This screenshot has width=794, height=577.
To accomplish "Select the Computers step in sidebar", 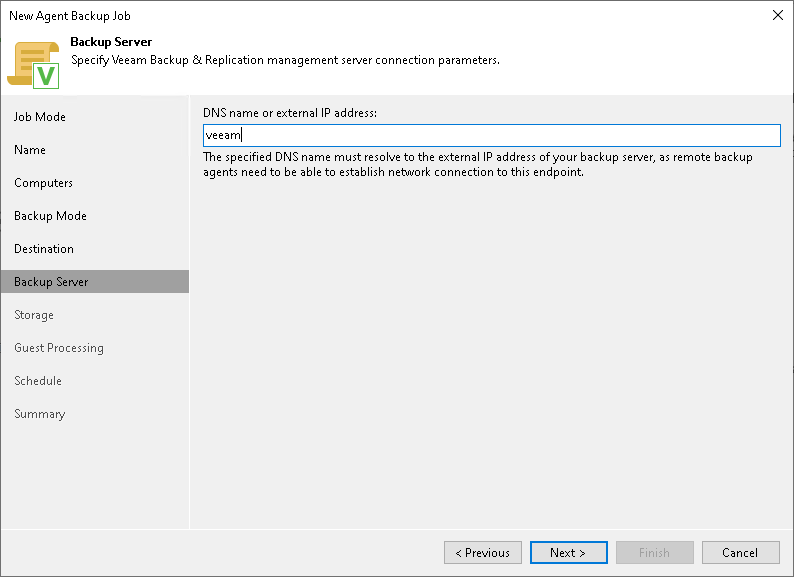I will pos(43,183).
